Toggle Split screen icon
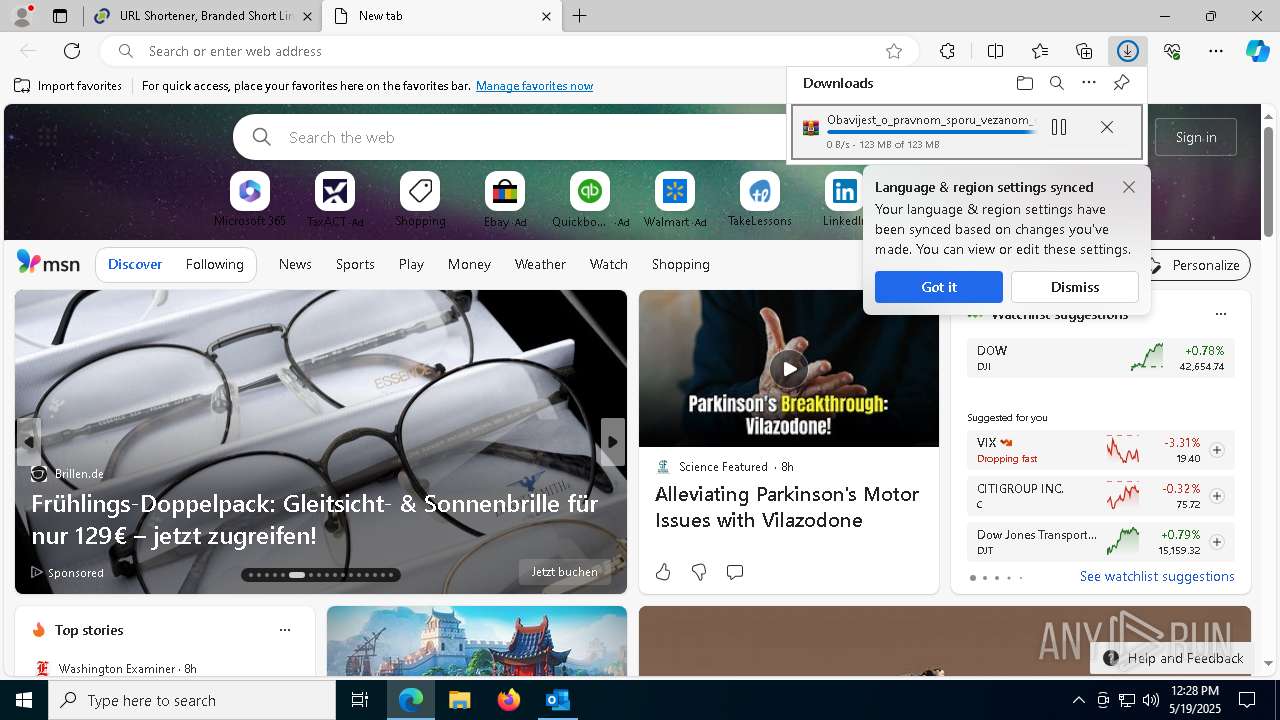The image size is (1280, 720). [x=995, y=51]
